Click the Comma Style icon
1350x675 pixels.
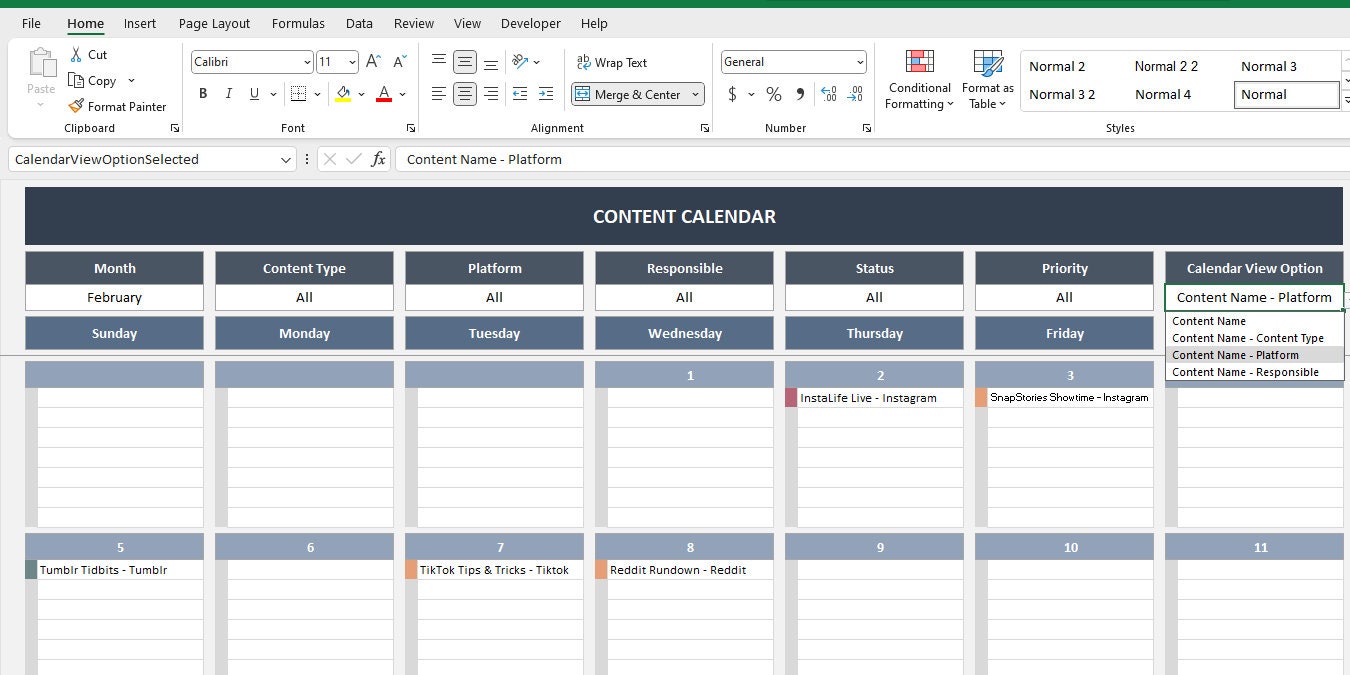click(x=799, y=94)
